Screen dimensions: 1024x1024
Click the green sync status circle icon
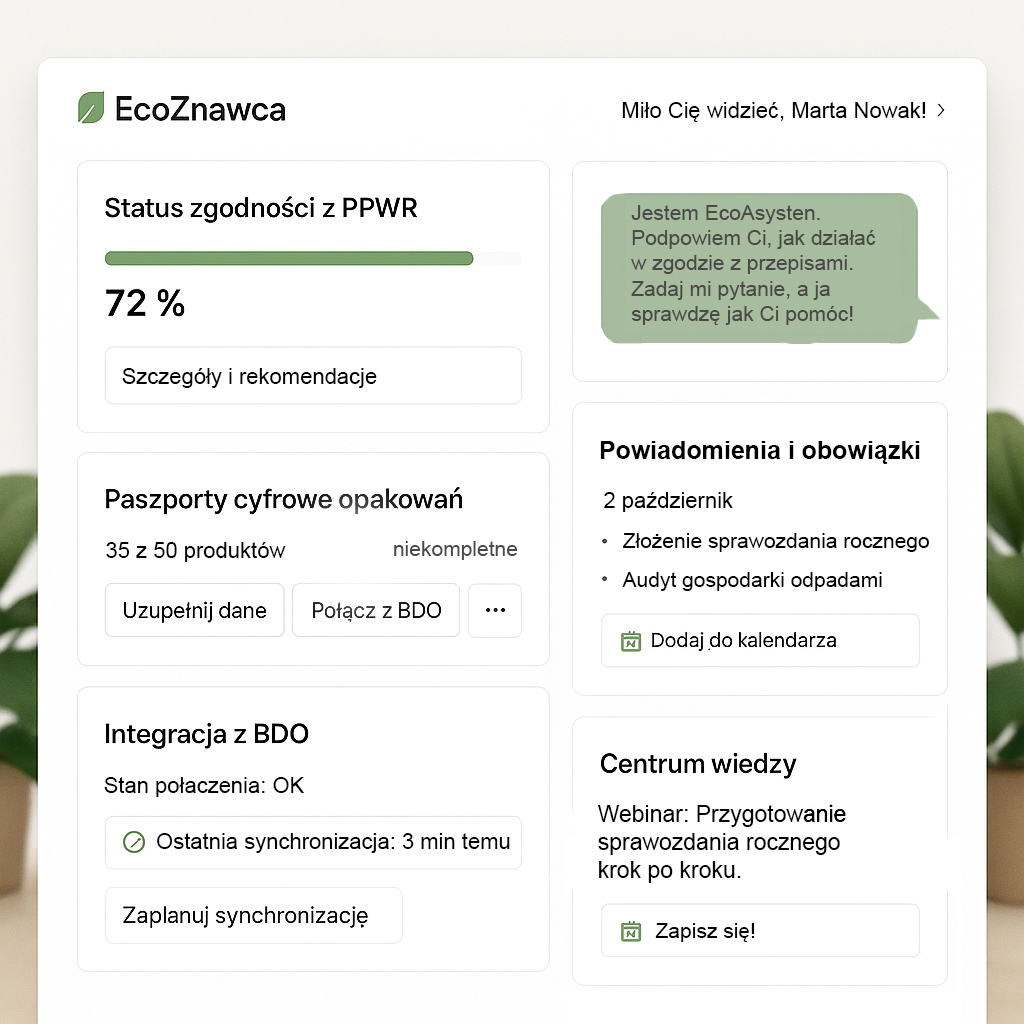click(x=134, y=842)
